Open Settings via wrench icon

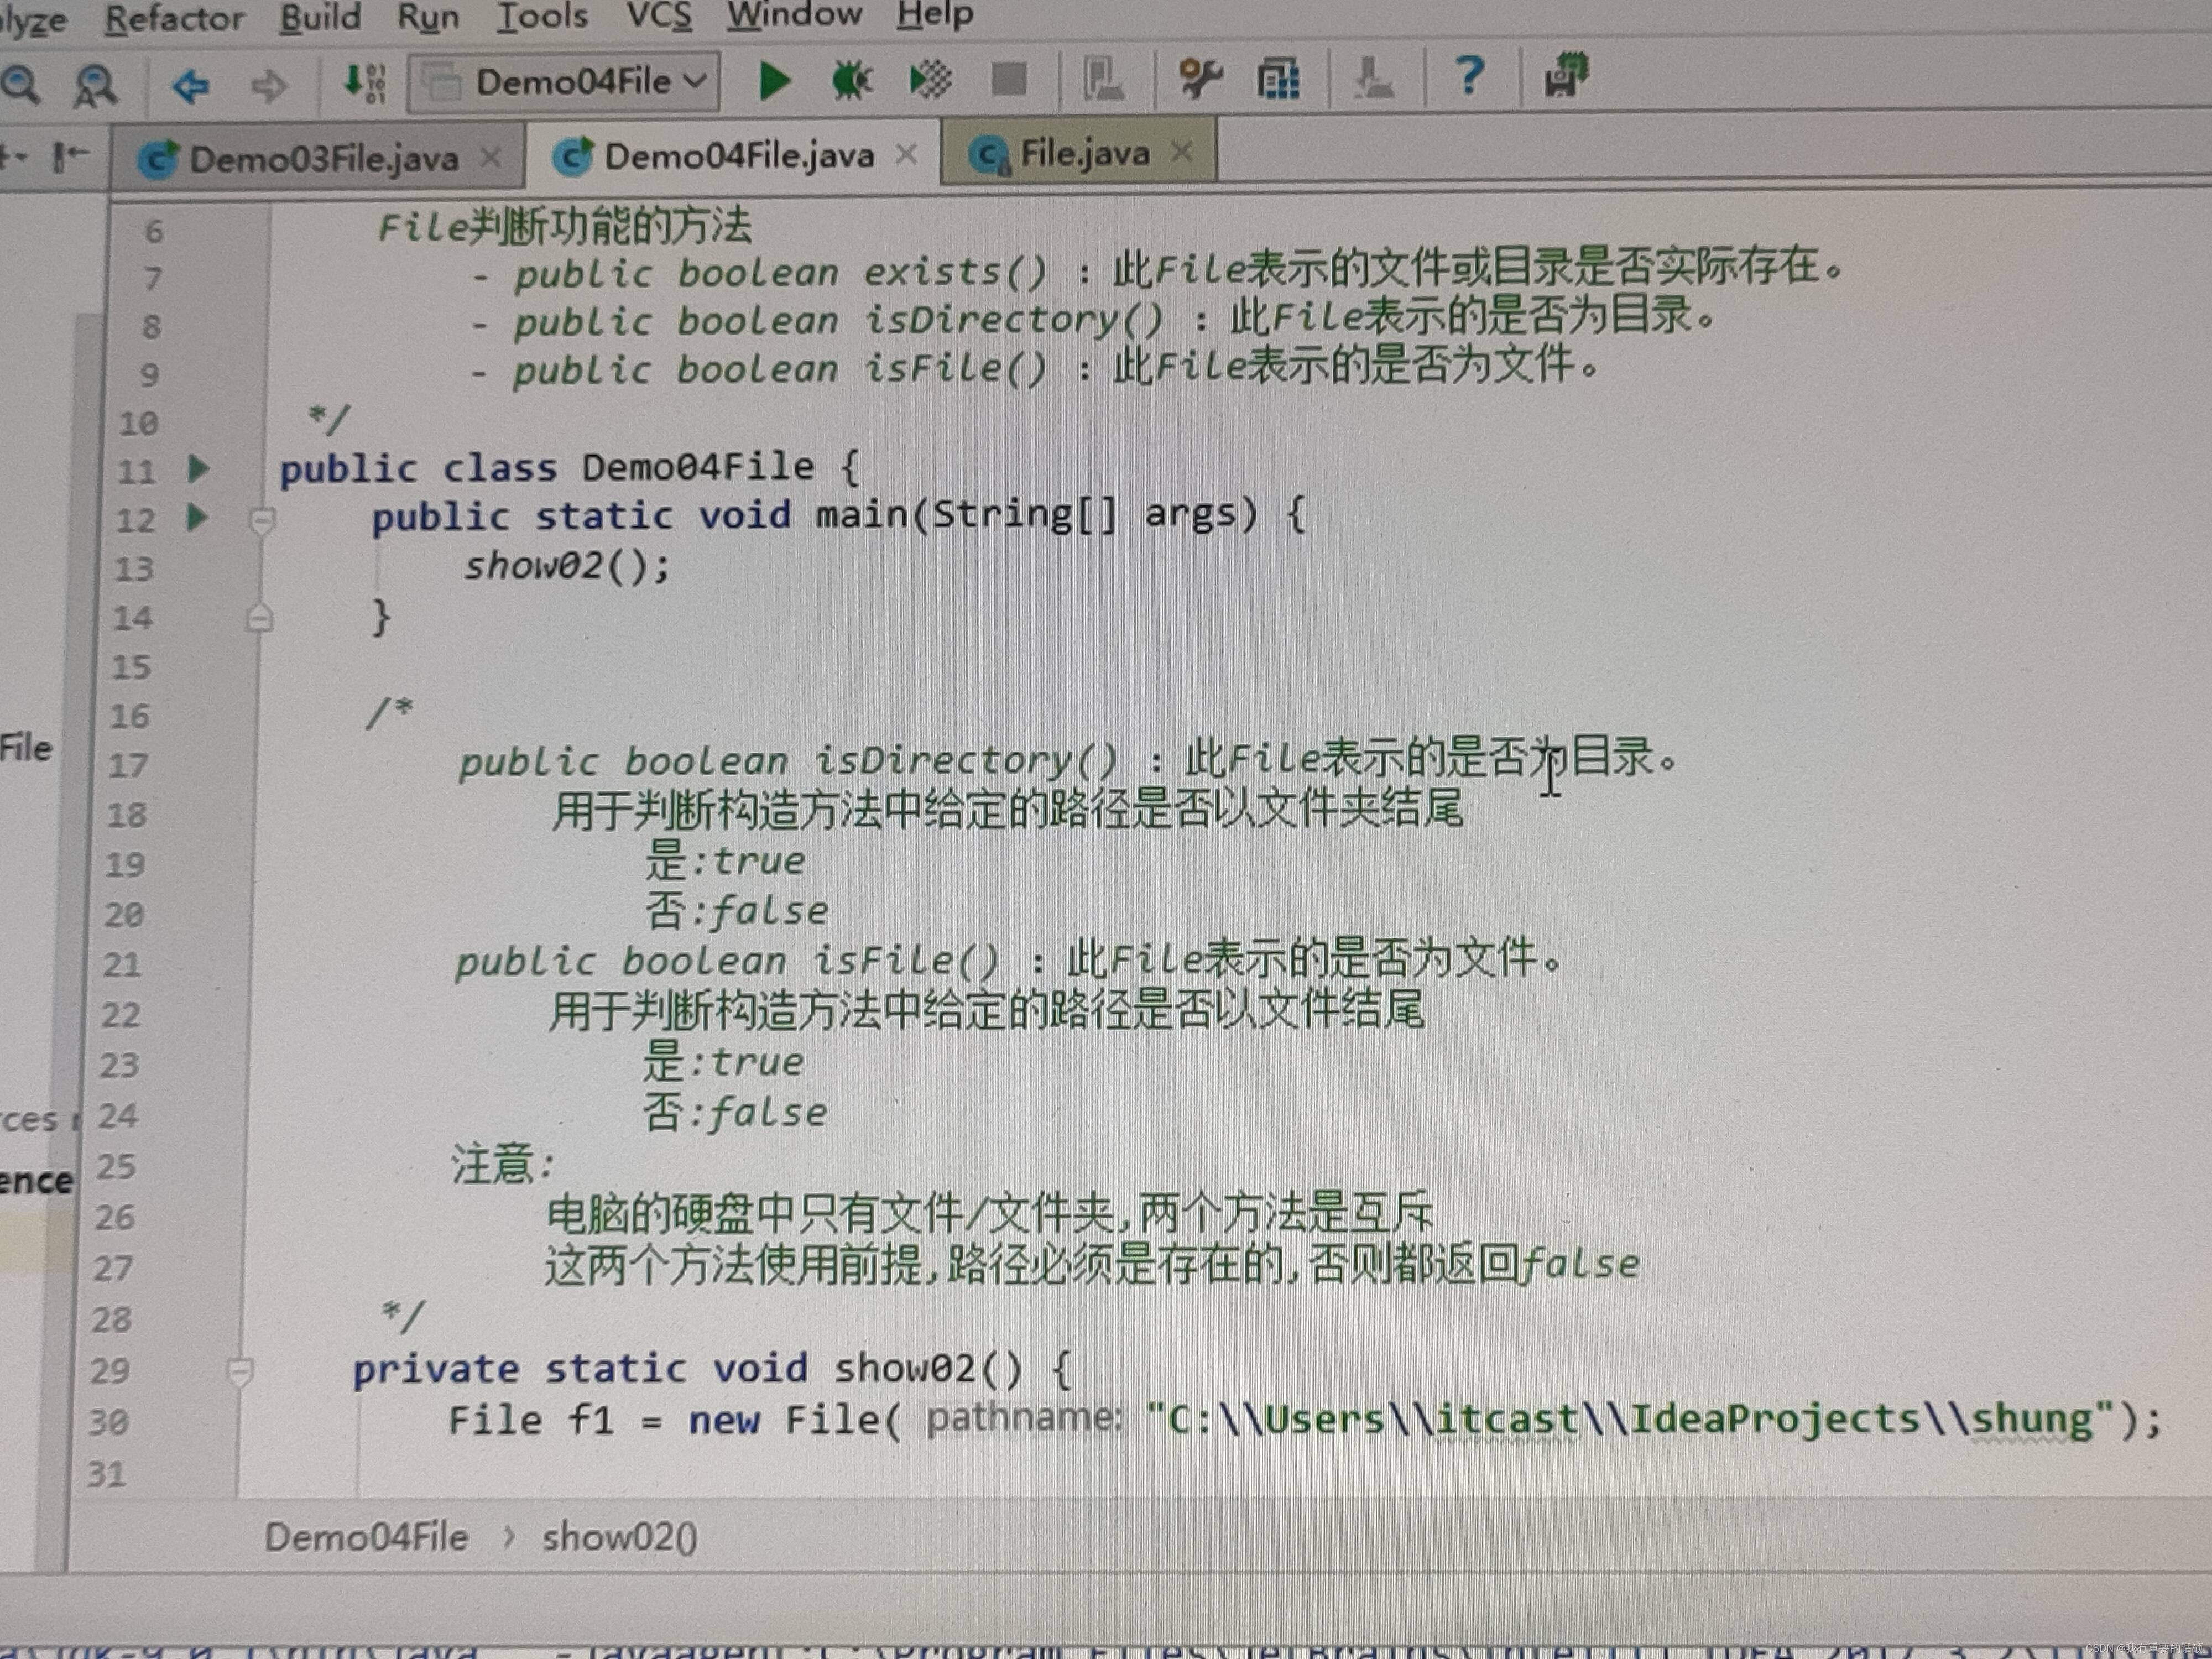pyautogui.click(x=1199, y=78)
